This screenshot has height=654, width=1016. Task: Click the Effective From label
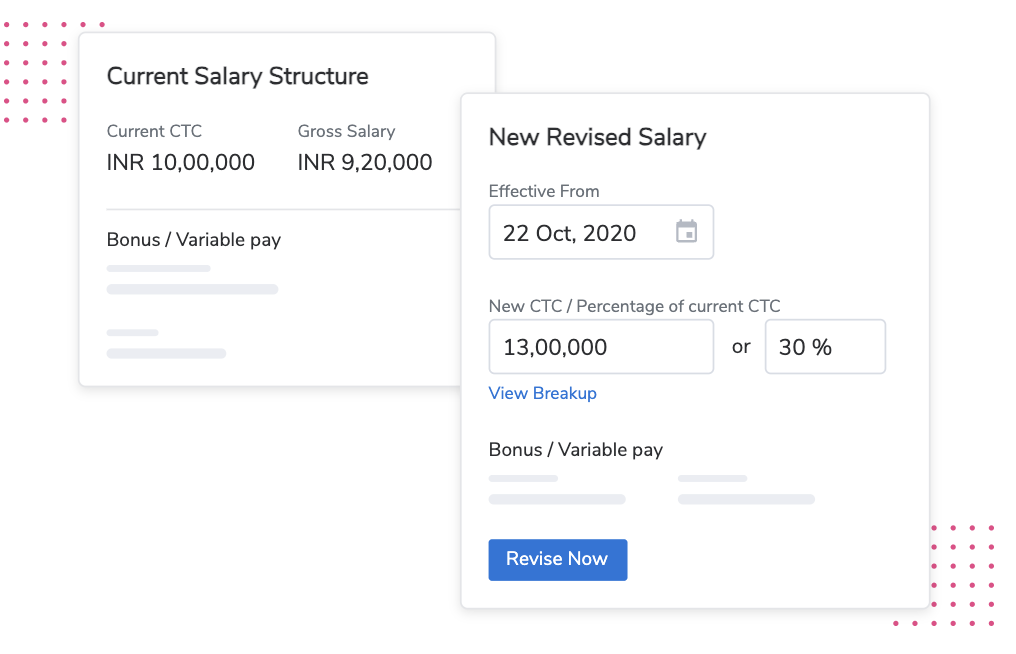543,191
